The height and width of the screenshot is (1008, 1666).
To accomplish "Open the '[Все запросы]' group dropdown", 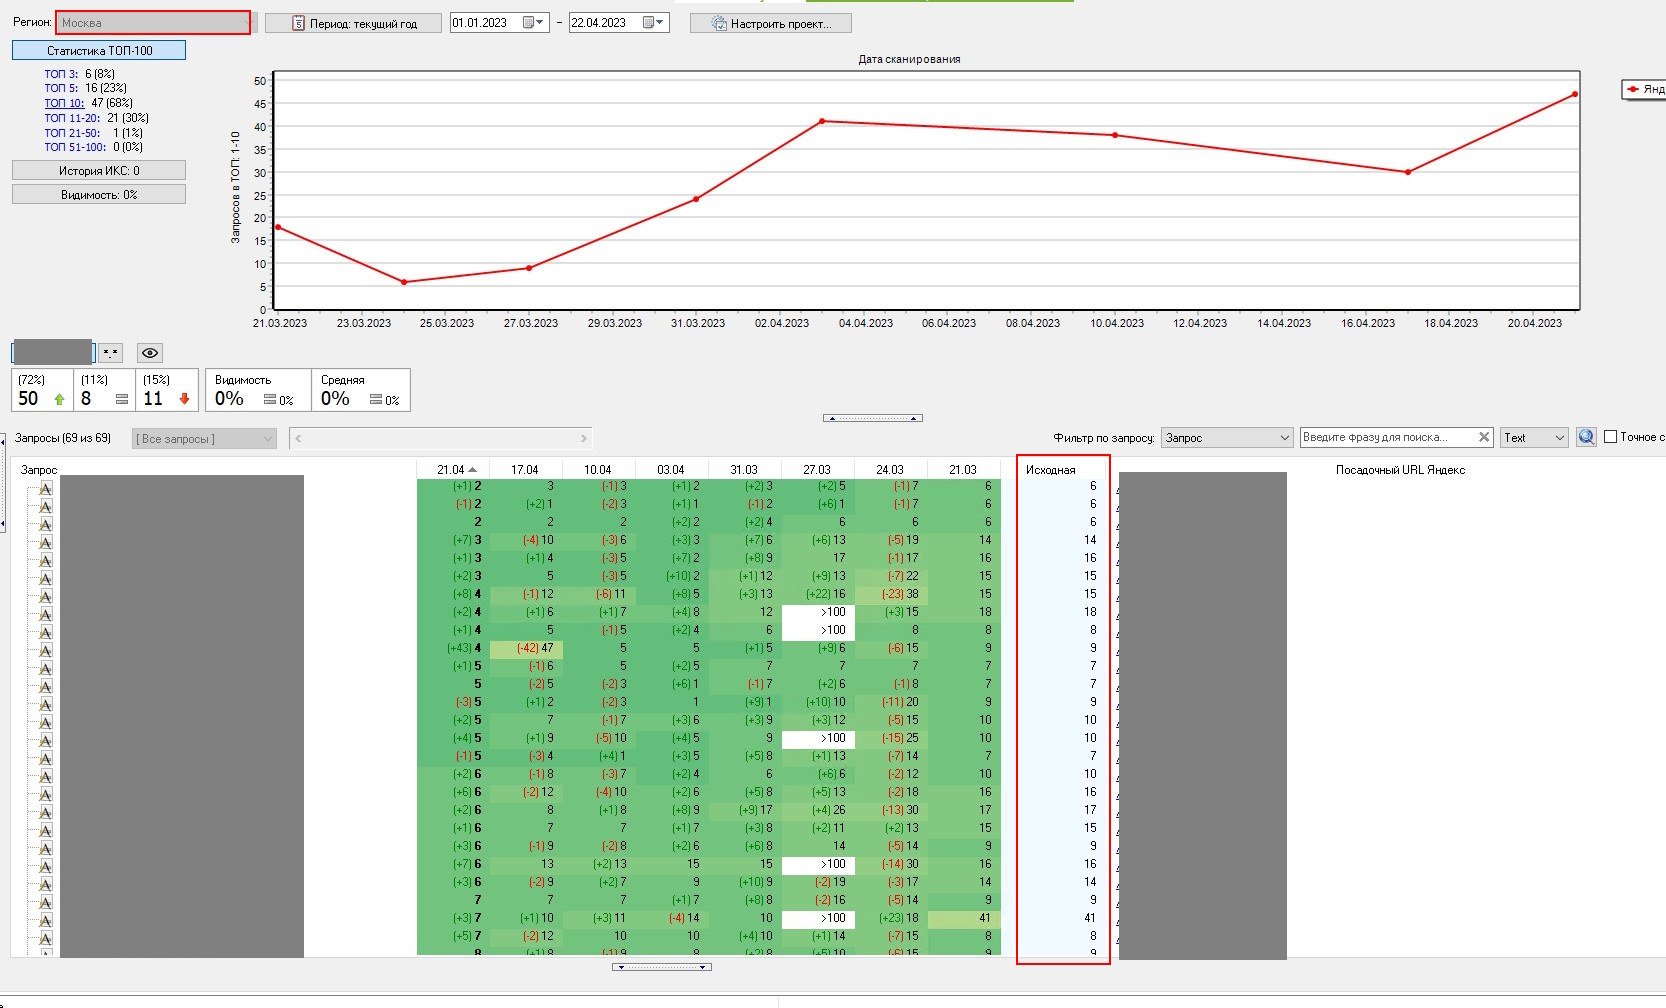I will [205, 439].
